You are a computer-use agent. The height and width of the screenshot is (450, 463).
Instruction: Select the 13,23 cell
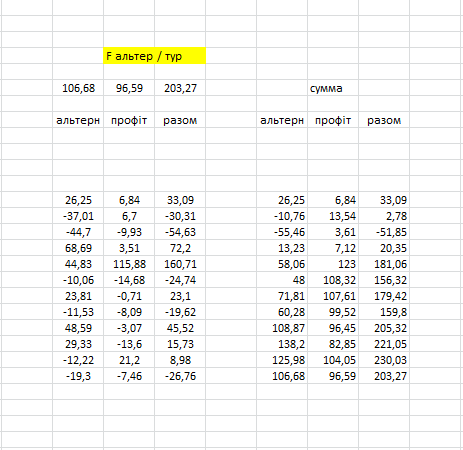(282, 248)
